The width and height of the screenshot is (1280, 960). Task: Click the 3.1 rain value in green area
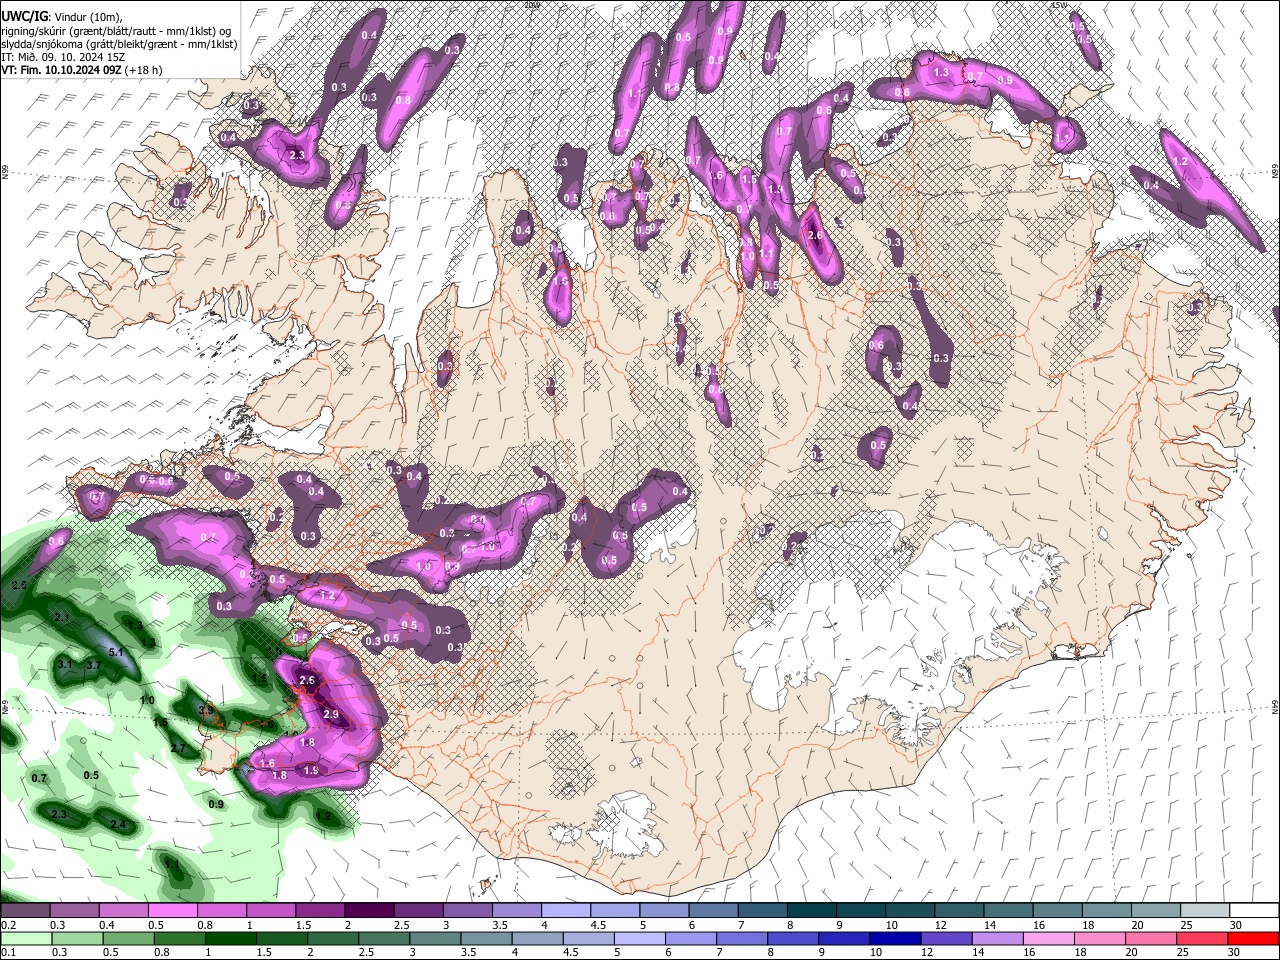click(65, 664)
